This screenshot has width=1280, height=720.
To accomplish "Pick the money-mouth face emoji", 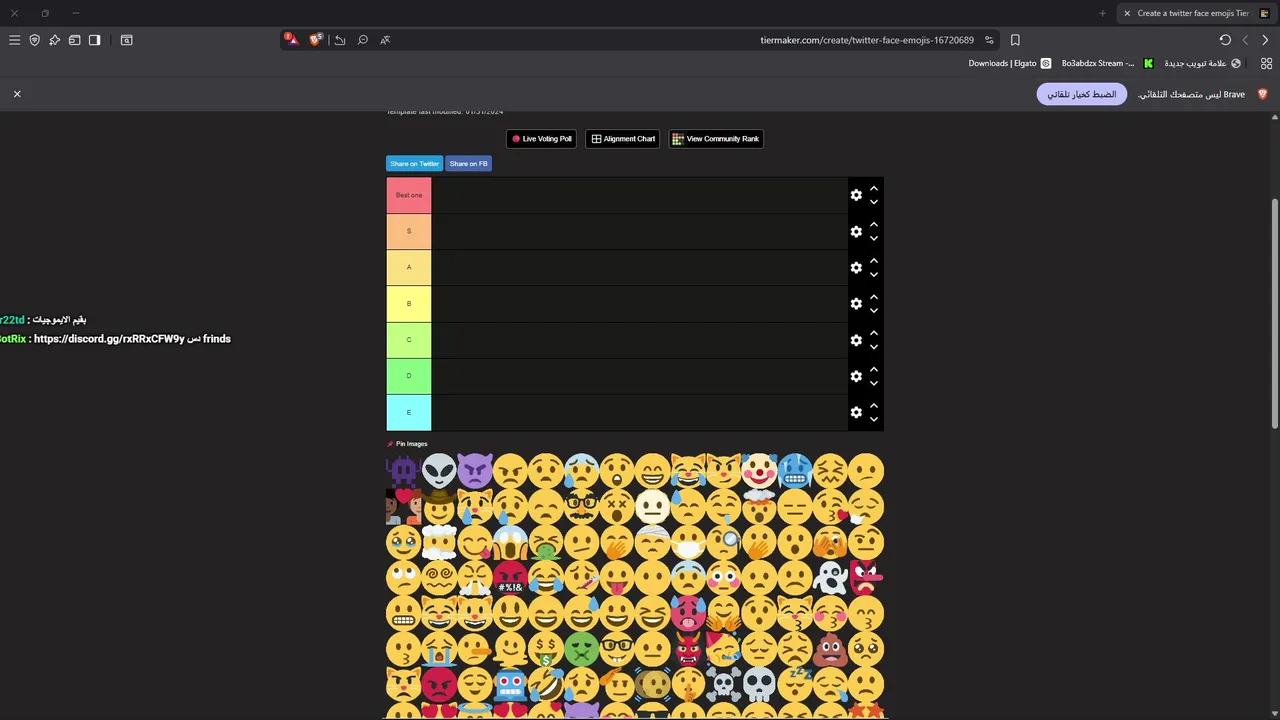I will click(x=546, y=649).
